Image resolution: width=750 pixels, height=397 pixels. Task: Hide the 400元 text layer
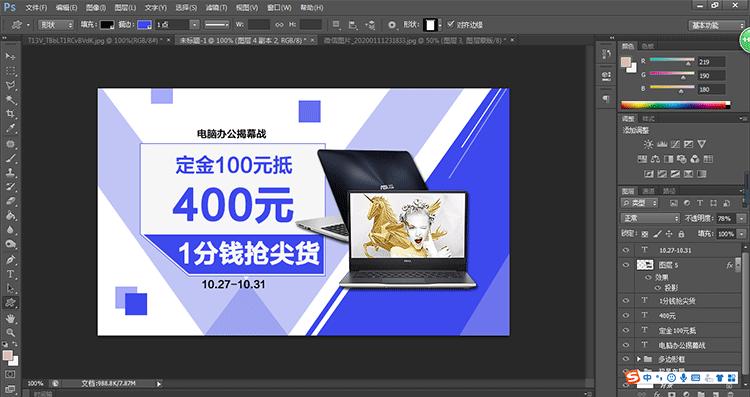pos(626,316)
